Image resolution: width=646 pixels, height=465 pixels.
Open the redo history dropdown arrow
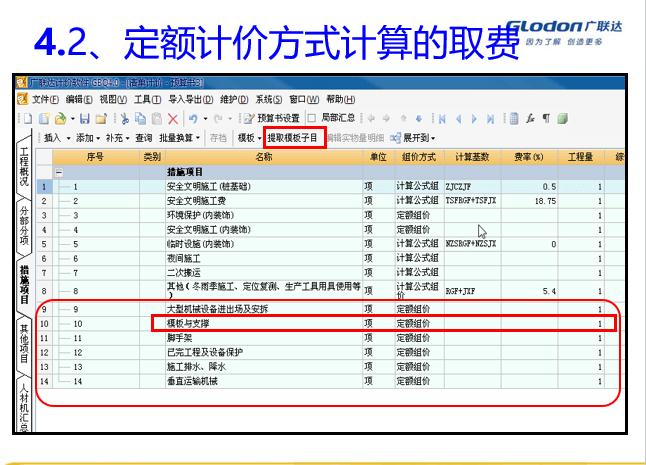coord(230,119)
